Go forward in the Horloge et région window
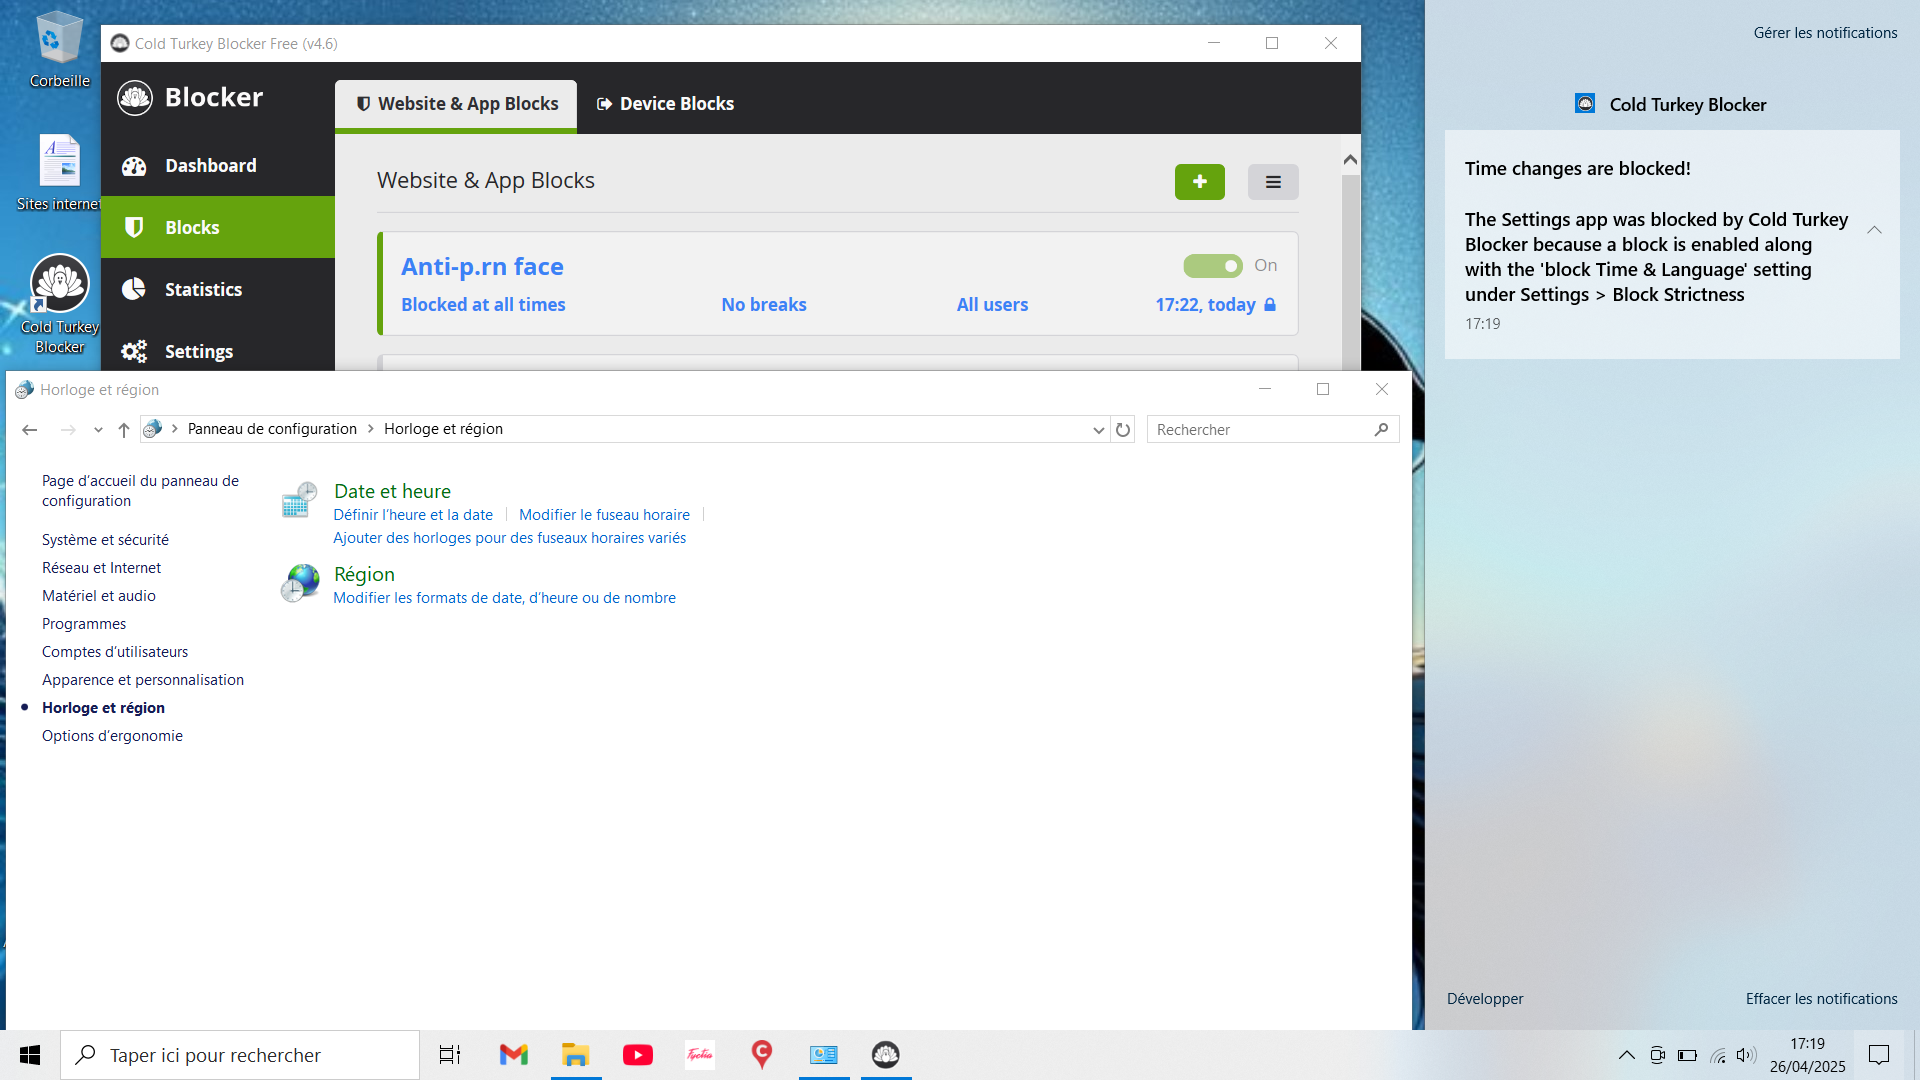 (x=68, y=430)
